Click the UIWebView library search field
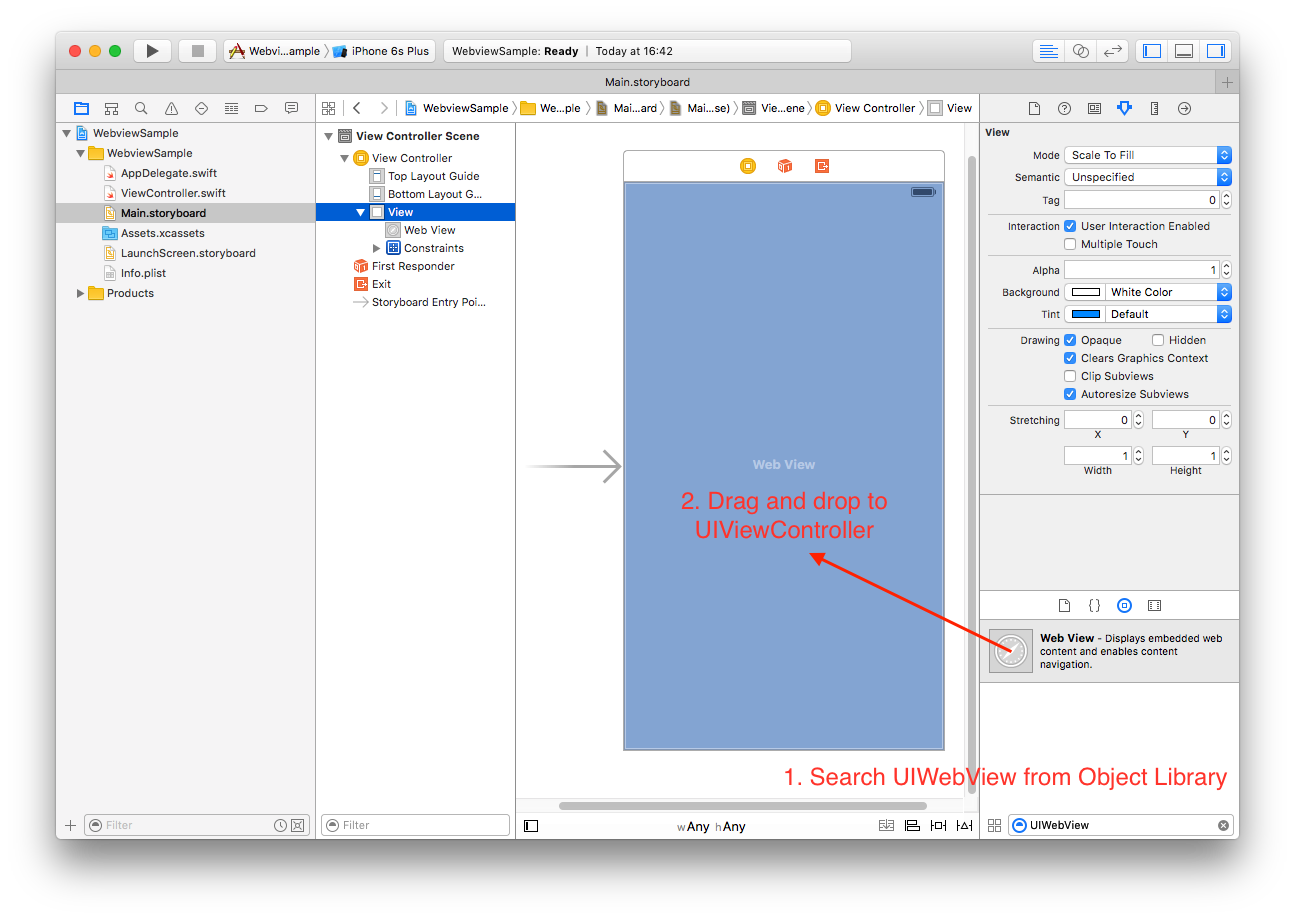The width and height of the screenshot is (1295, 919). (x=1121, y=826)
